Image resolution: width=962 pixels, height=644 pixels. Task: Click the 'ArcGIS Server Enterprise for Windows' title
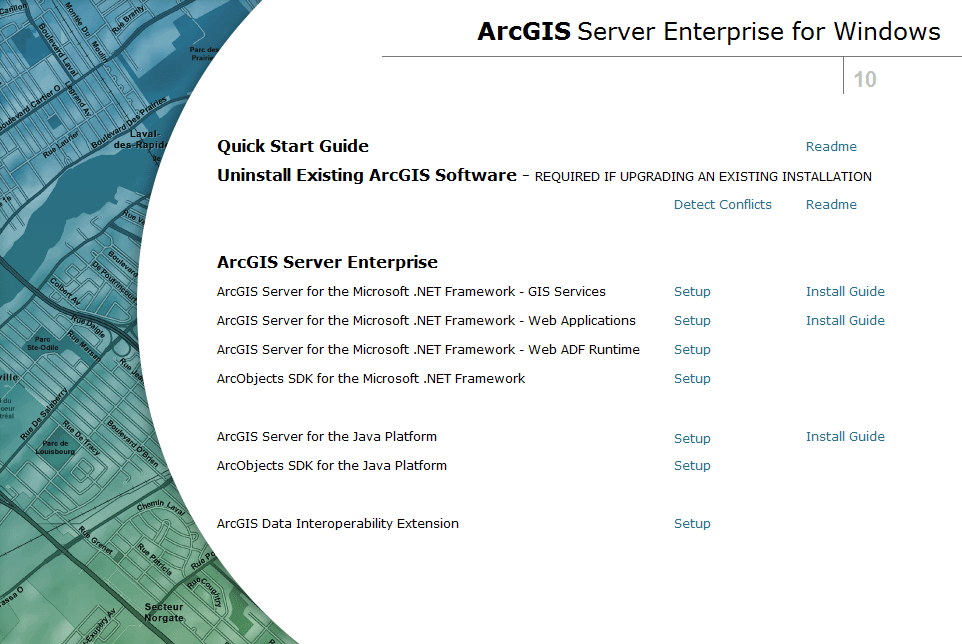point(709,32)
